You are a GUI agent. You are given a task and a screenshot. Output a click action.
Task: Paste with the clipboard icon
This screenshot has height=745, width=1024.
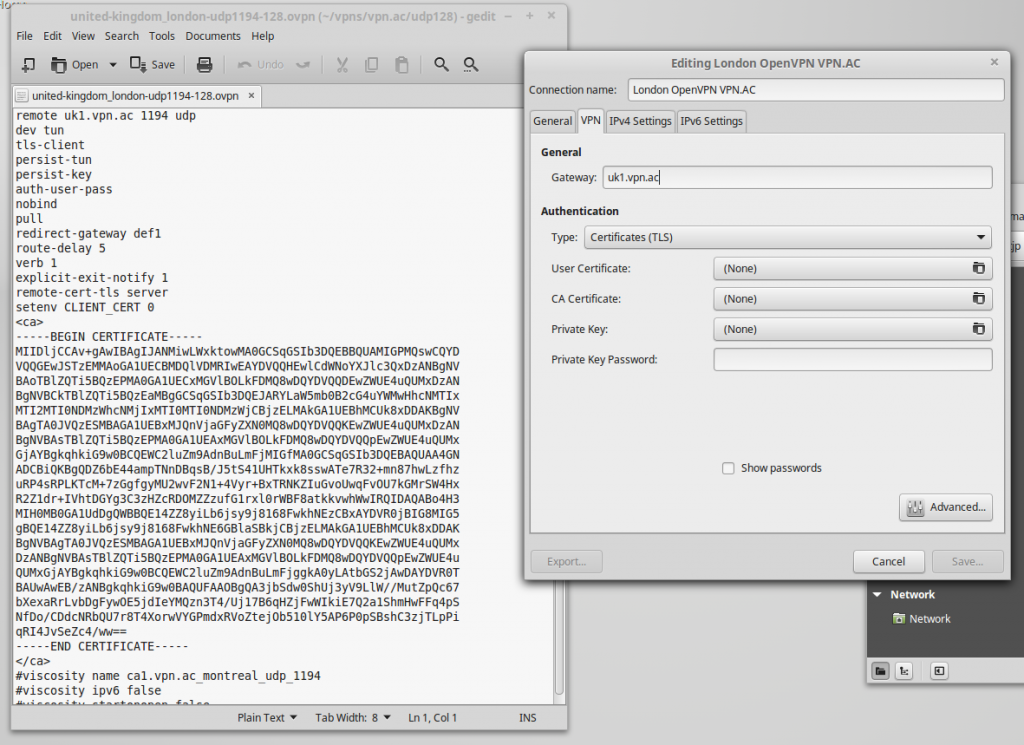tap(402, 65)
